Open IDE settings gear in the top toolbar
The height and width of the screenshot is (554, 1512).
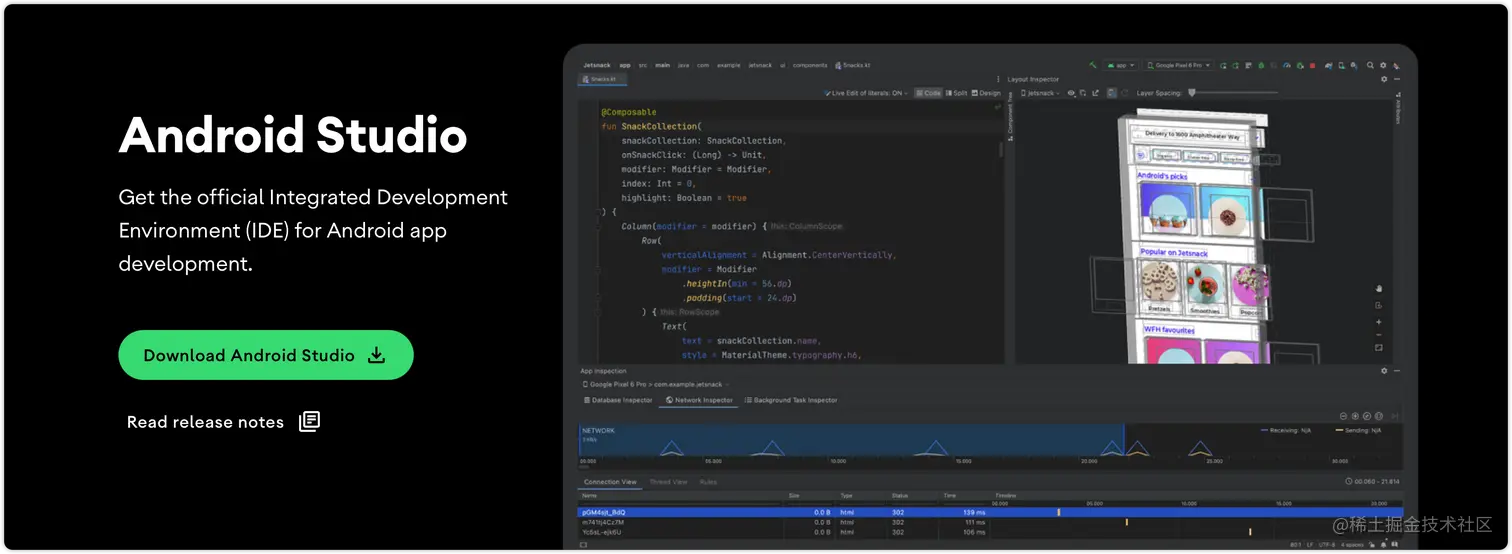click(1383, 65)
